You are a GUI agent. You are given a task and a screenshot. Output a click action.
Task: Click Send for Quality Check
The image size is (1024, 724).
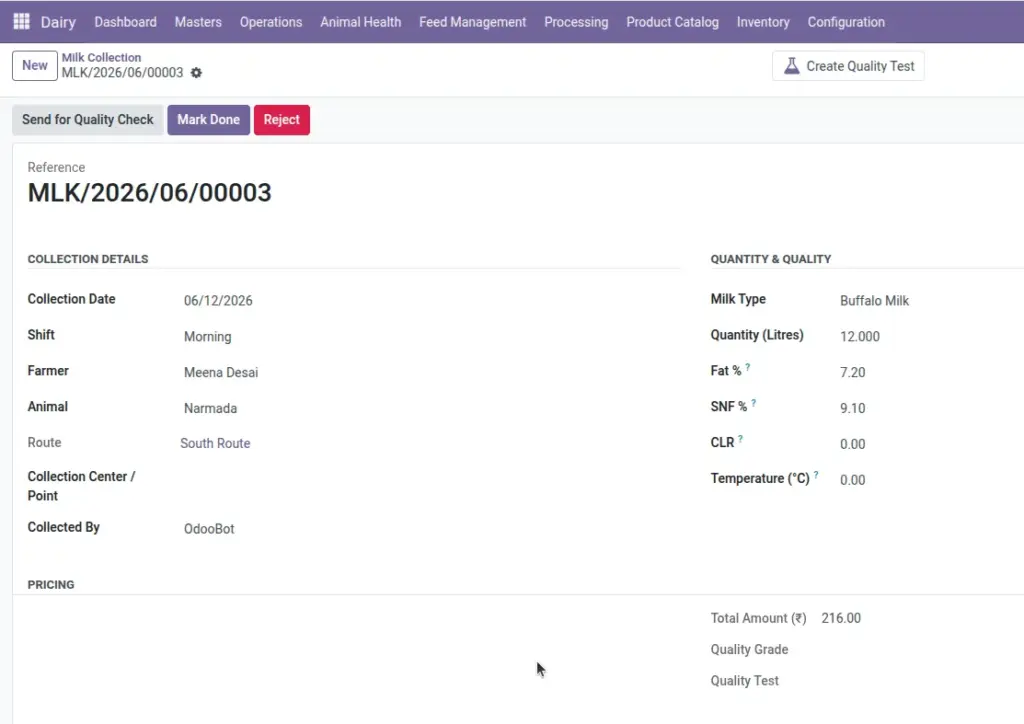[x=88, y=119]
